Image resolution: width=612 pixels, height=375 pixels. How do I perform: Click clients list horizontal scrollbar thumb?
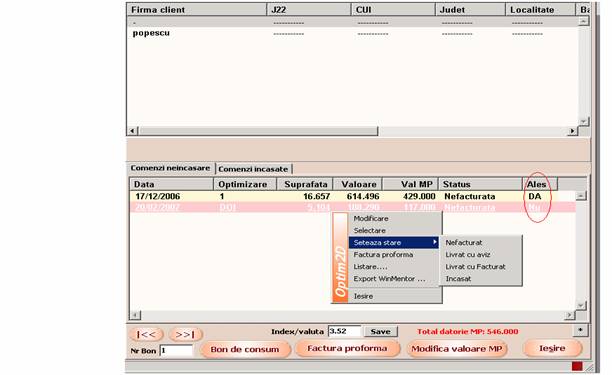tap(259, 131)
